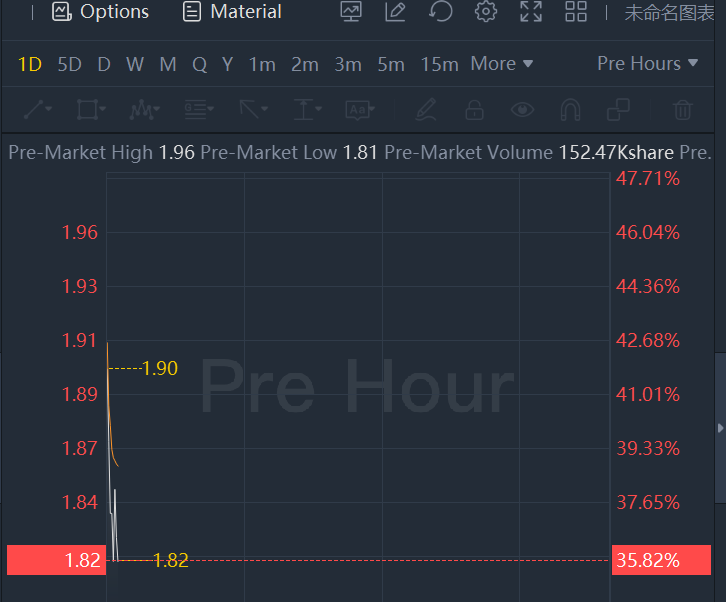Refresh the chart with the reload icon

[440, 12]
